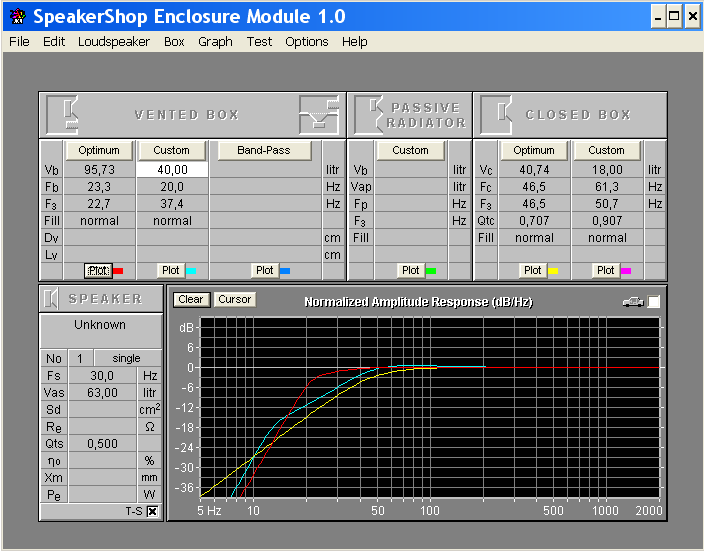The height and width of the screenshot is (551, 704).
Task: Plot the Band-Pass blue curve
Action: 264,271
